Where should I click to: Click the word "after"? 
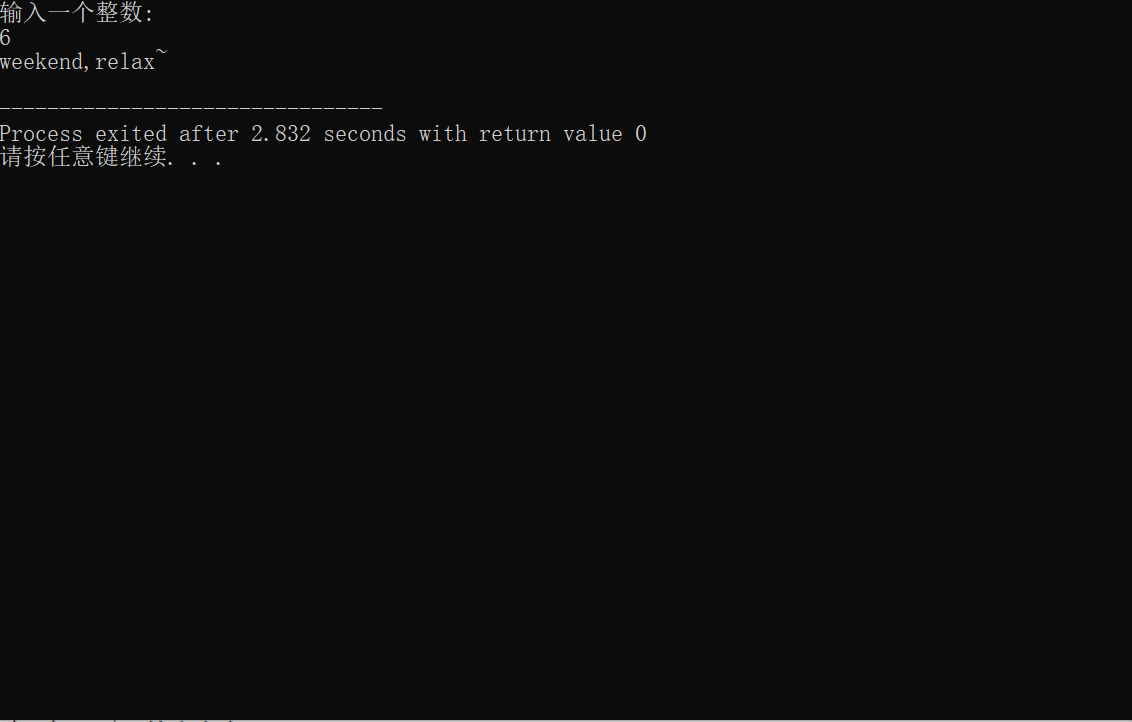tap(209, 134)
